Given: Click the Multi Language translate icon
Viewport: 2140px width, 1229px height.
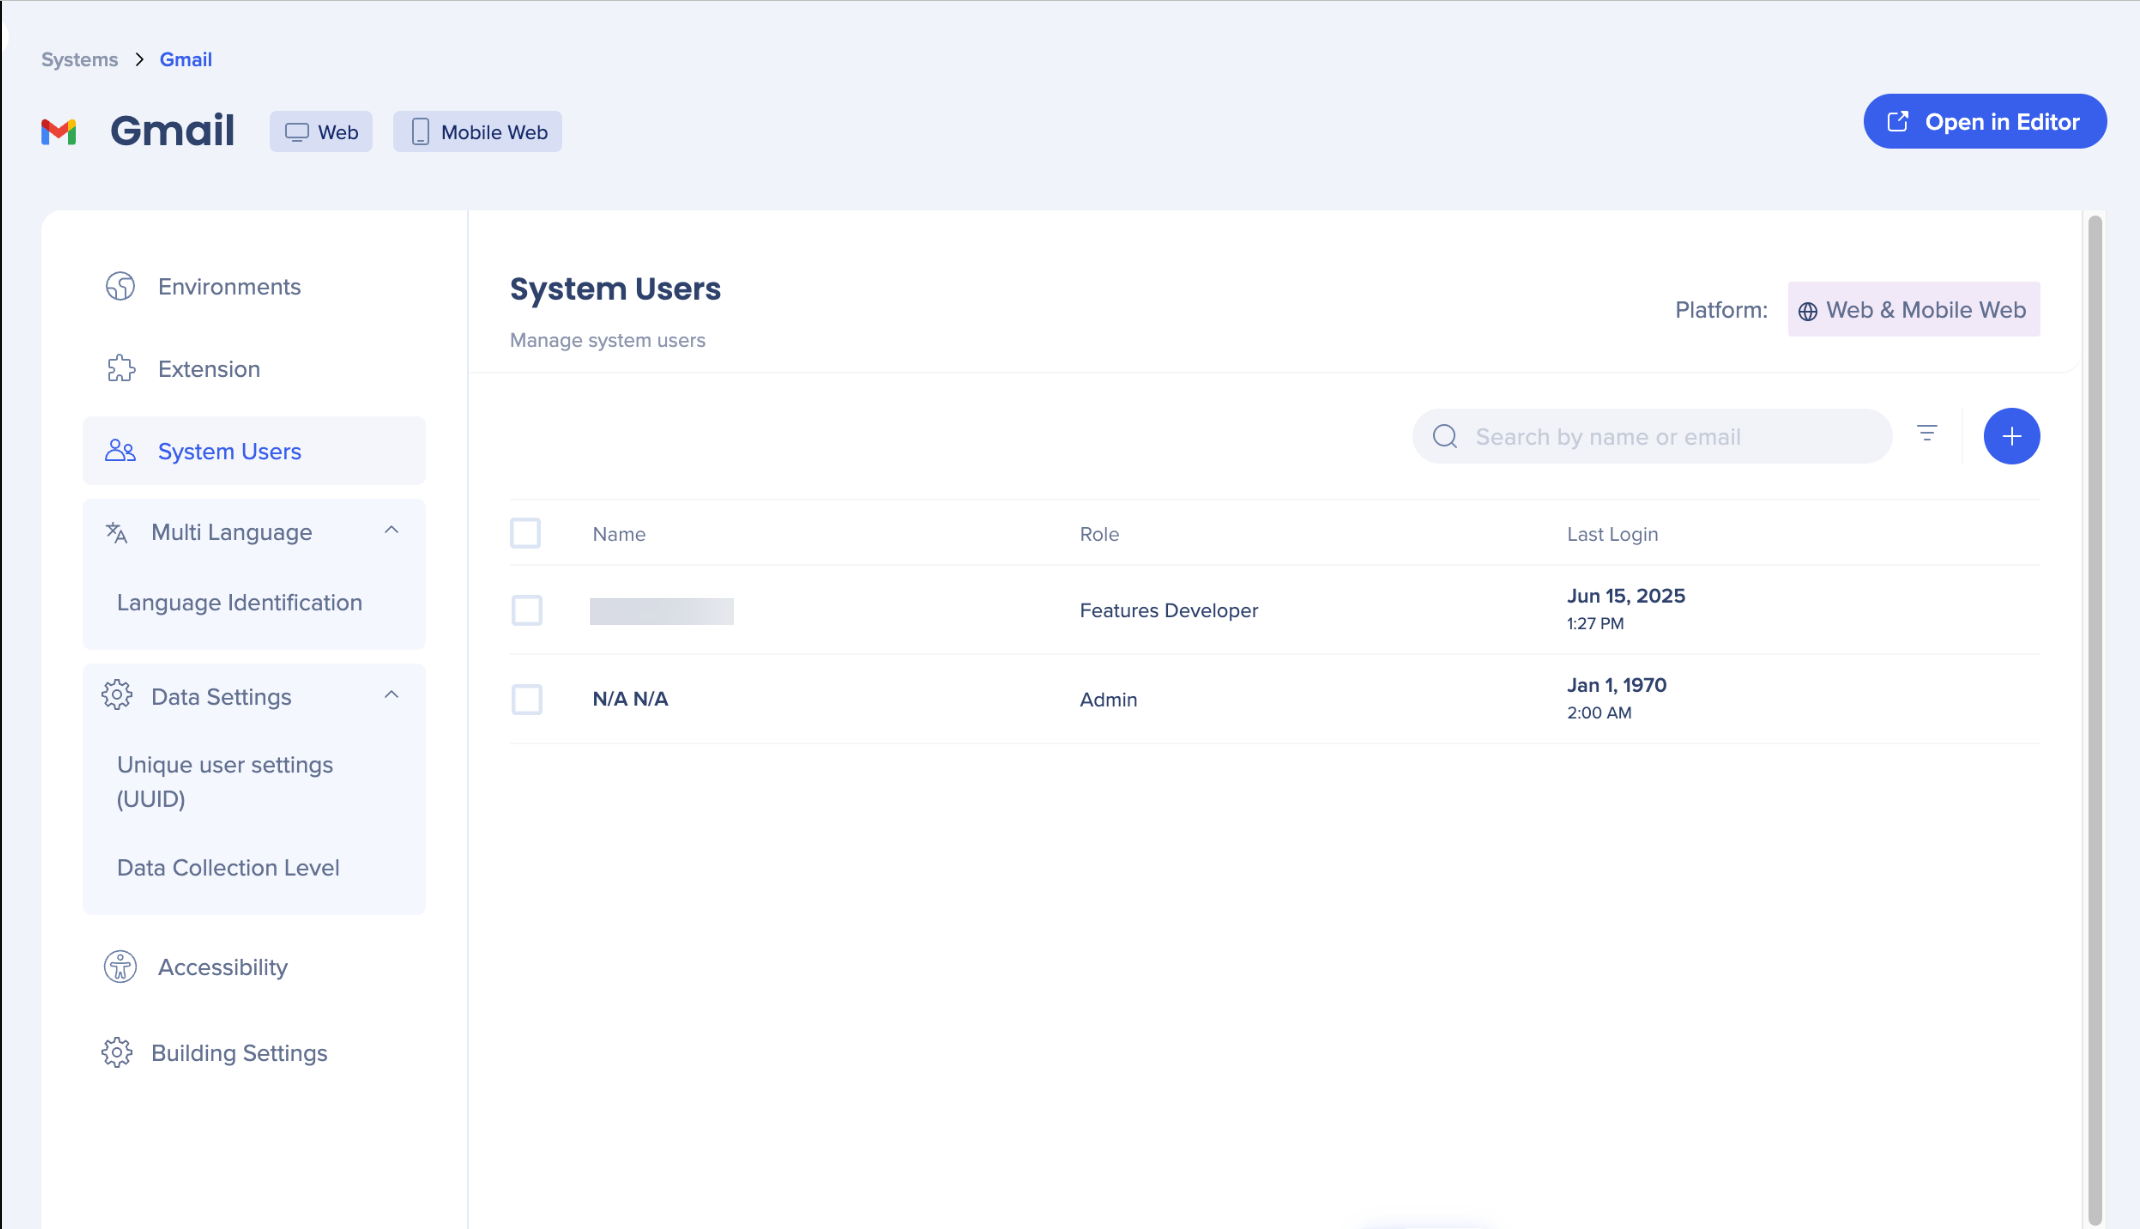Looking at the screenshot, I should point(117,532).
